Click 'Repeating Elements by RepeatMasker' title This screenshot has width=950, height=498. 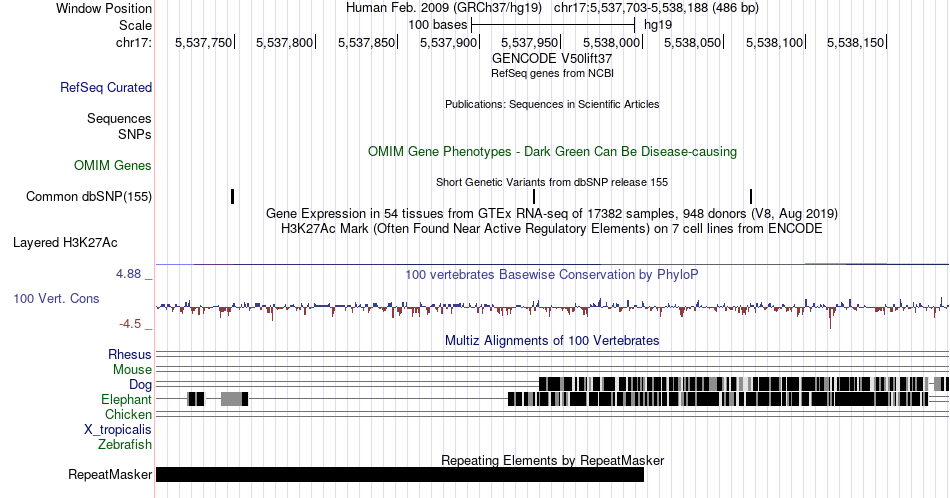tap(552, 460)
